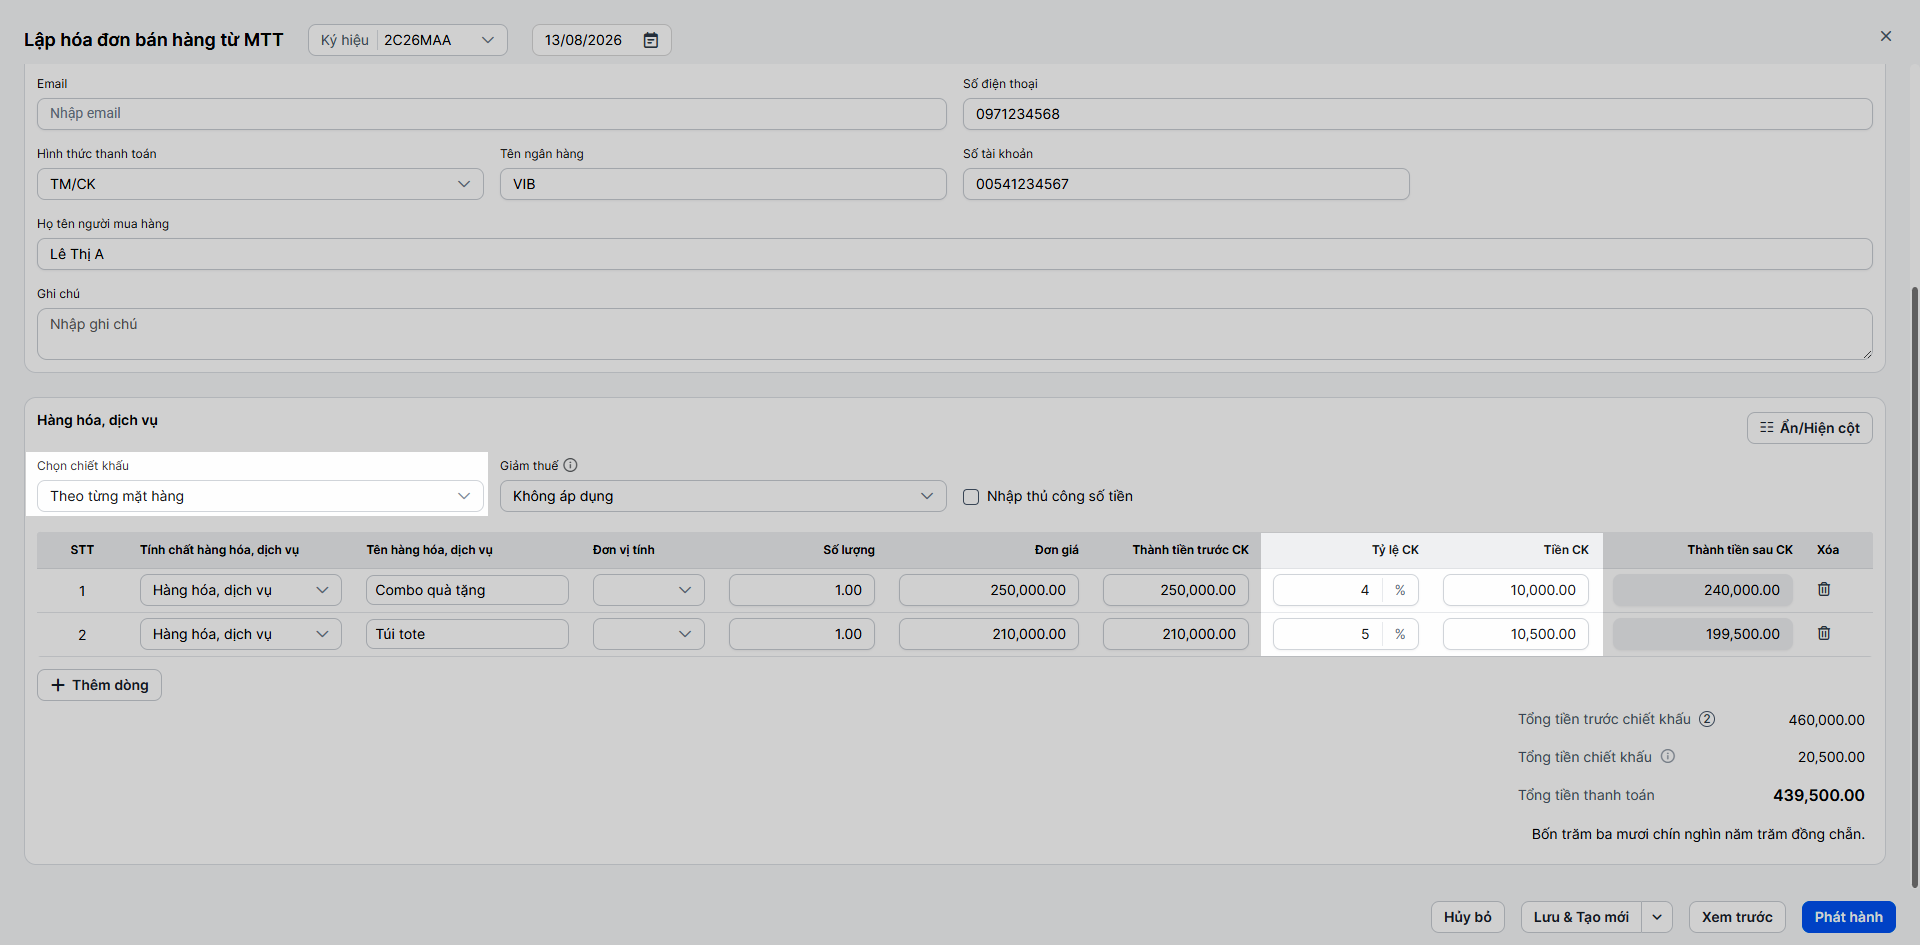Preview invoice with Xem trước
The image size is (1920, 945).
[x=1737, y=917]
